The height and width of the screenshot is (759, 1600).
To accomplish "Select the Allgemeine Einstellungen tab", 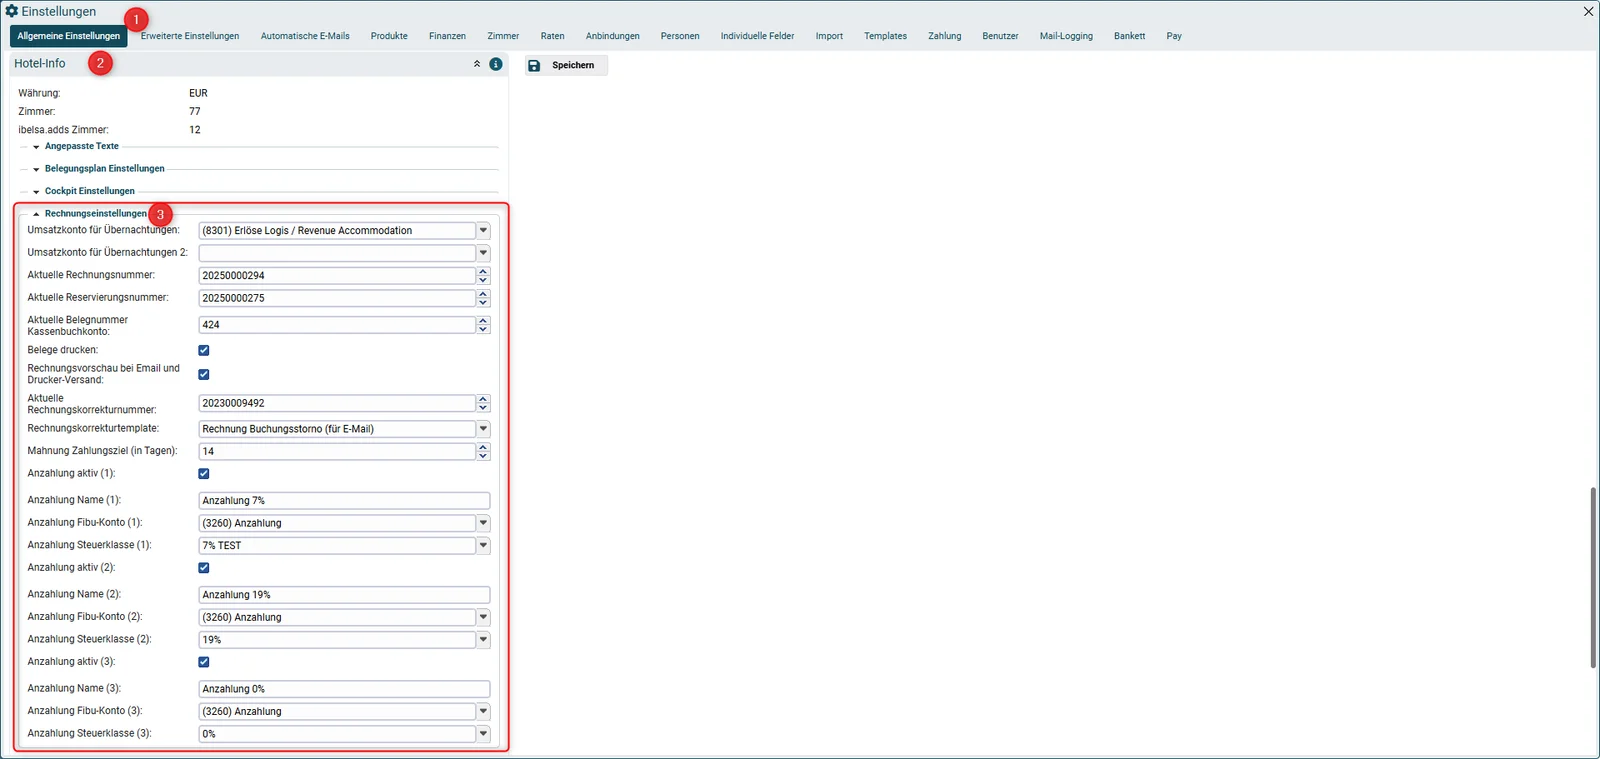I will pos(69,36).
